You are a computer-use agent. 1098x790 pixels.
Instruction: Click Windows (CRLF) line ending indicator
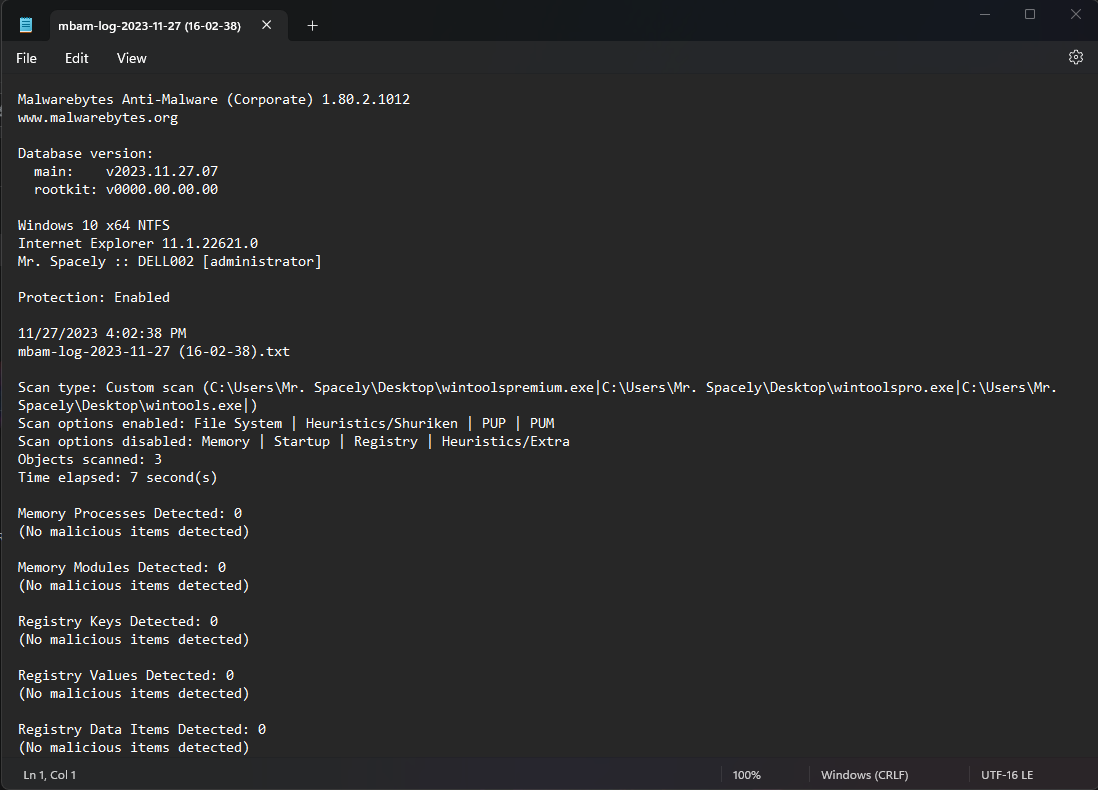[864, 775]
